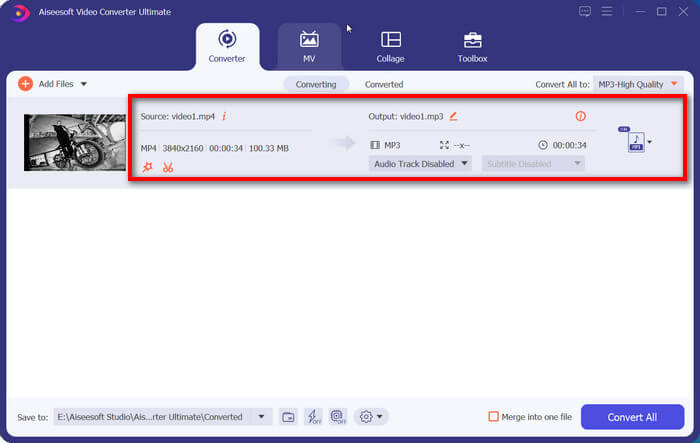Open the Toolbox tab
Screen dimensions: 700x443
[x=472, y=46]
